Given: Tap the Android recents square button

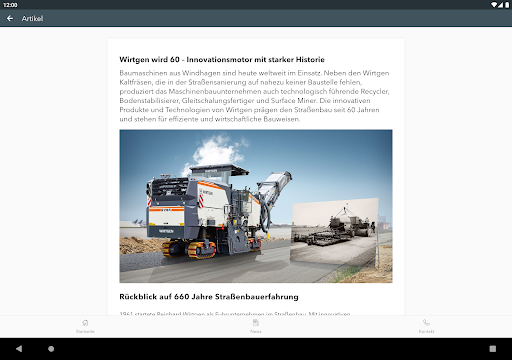Looking at the screenshot, I should tap(493, 349).
